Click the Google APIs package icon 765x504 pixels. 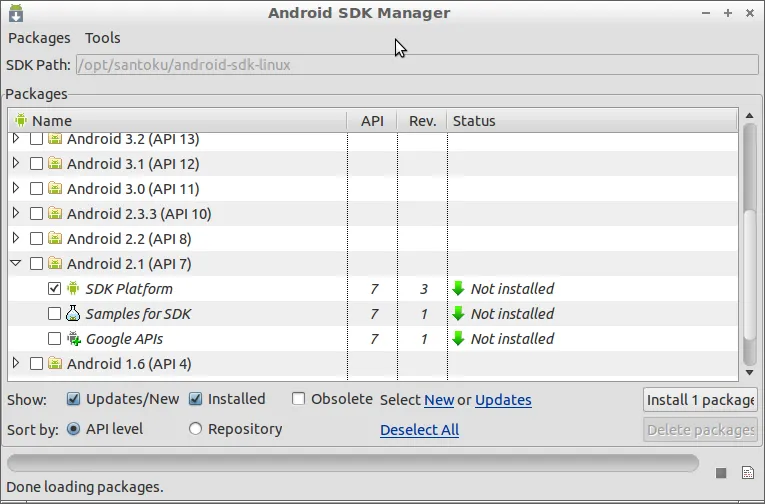click(x=73, y=339)
